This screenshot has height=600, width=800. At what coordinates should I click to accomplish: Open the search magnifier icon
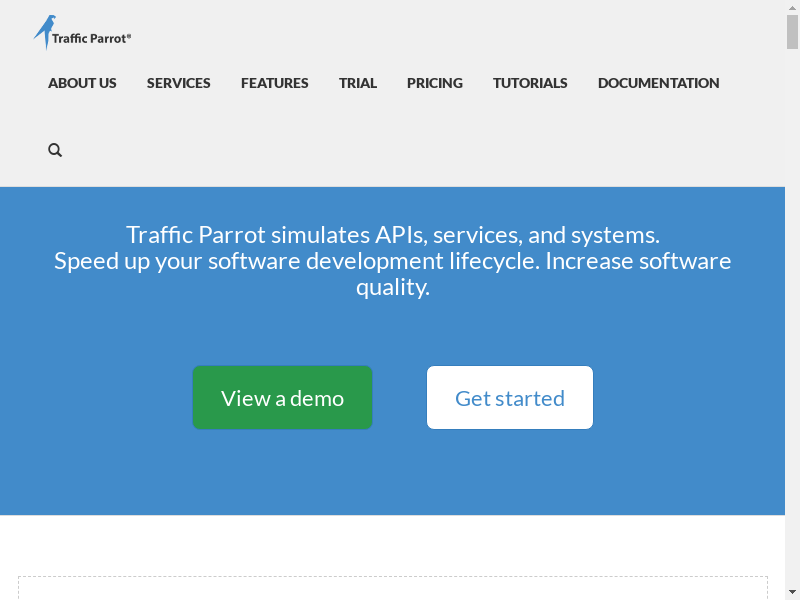pyautogui.click(x=55, y=150)
